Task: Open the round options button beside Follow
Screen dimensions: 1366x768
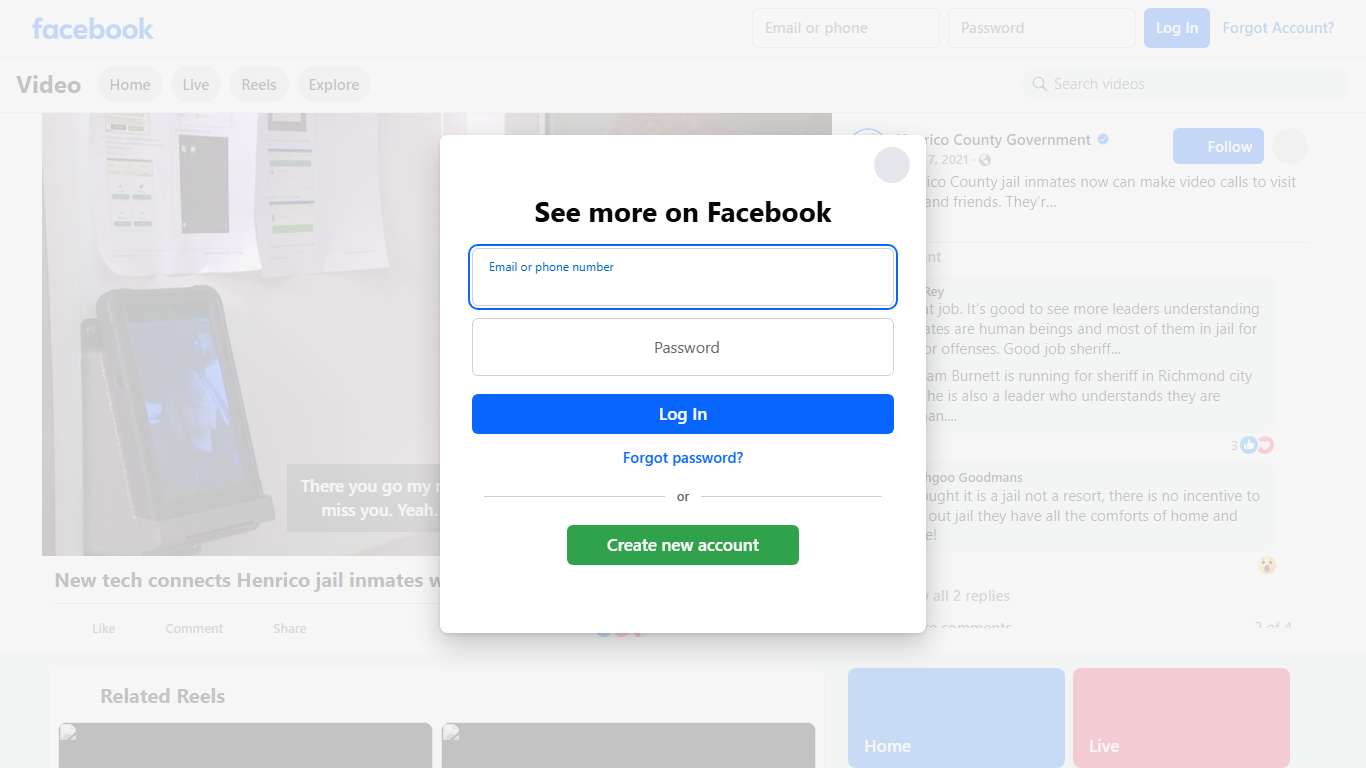Action: 1290,146
